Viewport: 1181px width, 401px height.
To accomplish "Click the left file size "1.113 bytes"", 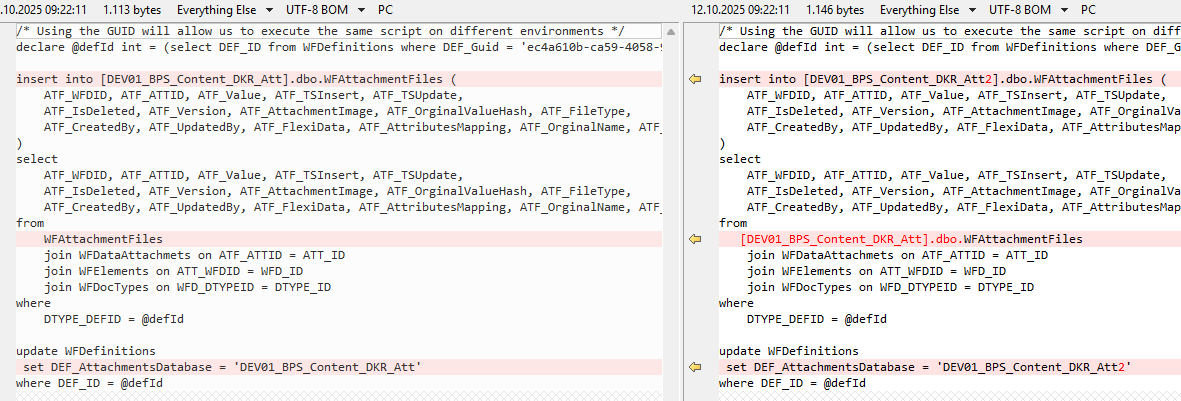I will tap(134, 10).
